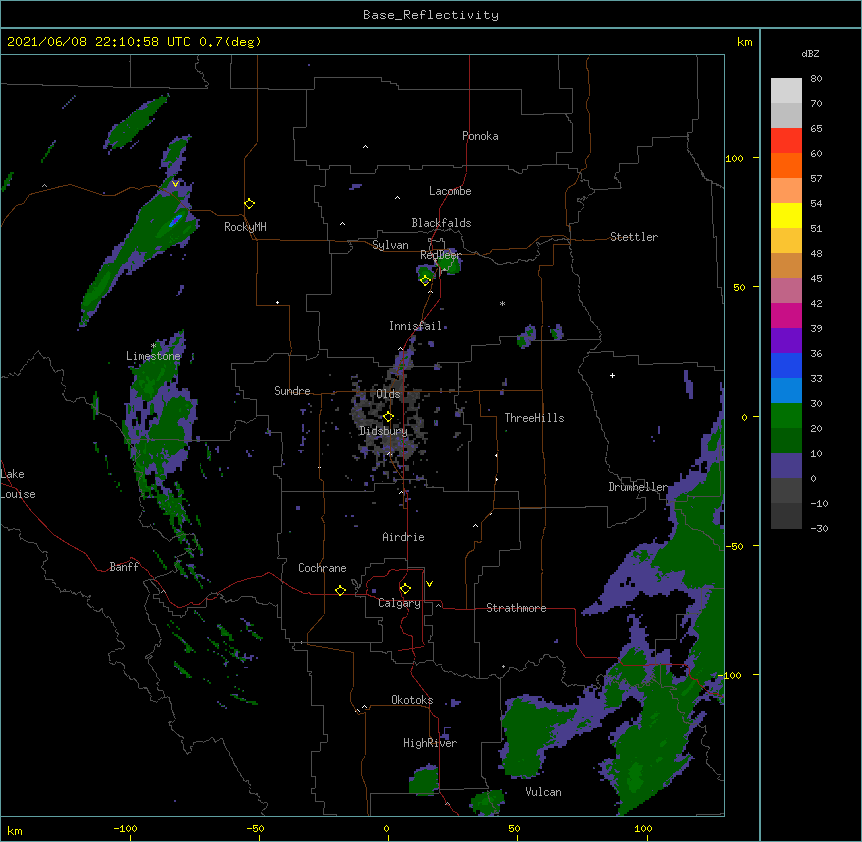
Task: Click the yellow diamond marker near Olds
Action: point(388,417)
